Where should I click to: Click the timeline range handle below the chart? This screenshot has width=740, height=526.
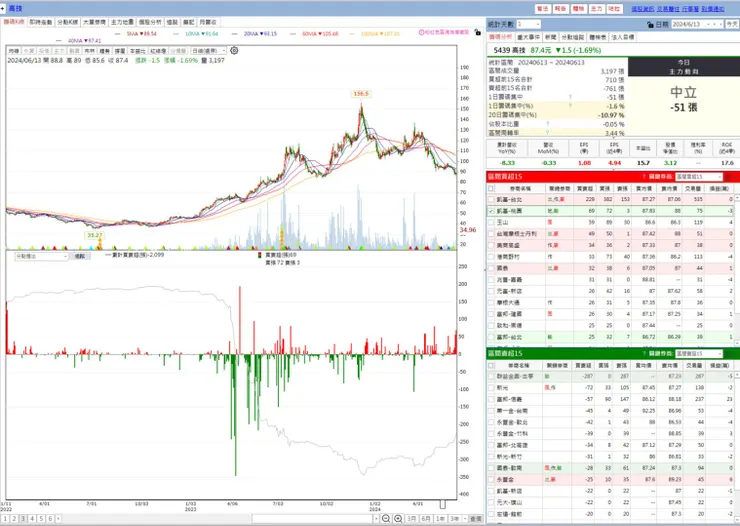443,504
